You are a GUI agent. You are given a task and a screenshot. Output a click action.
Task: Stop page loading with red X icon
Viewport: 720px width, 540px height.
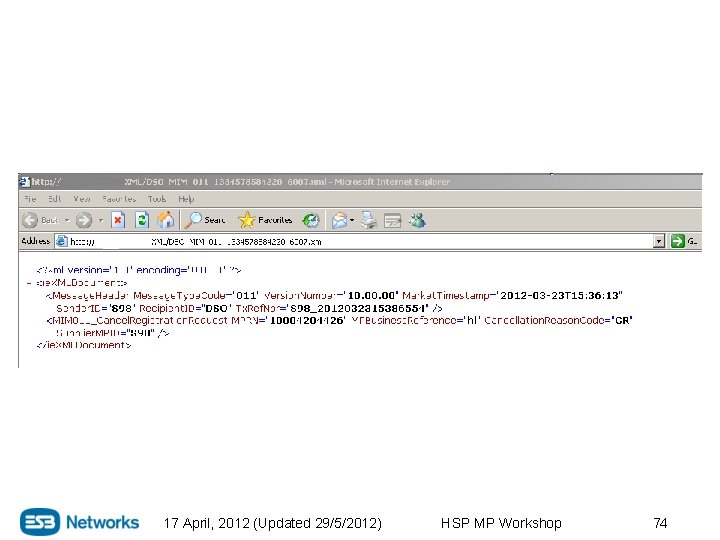[118, 220]
